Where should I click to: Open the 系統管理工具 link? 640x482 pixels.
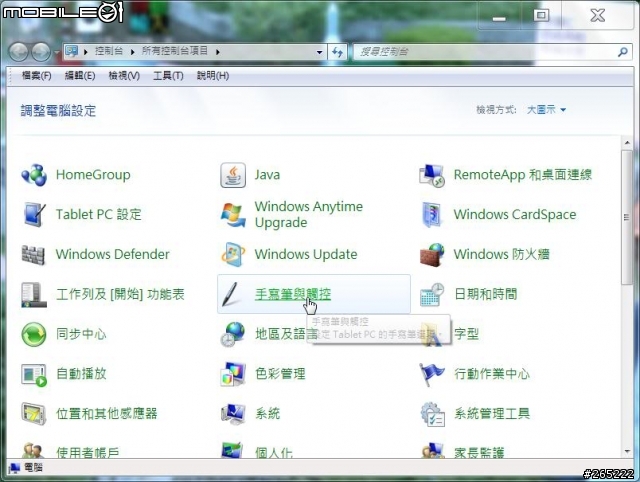click(492, 414)
